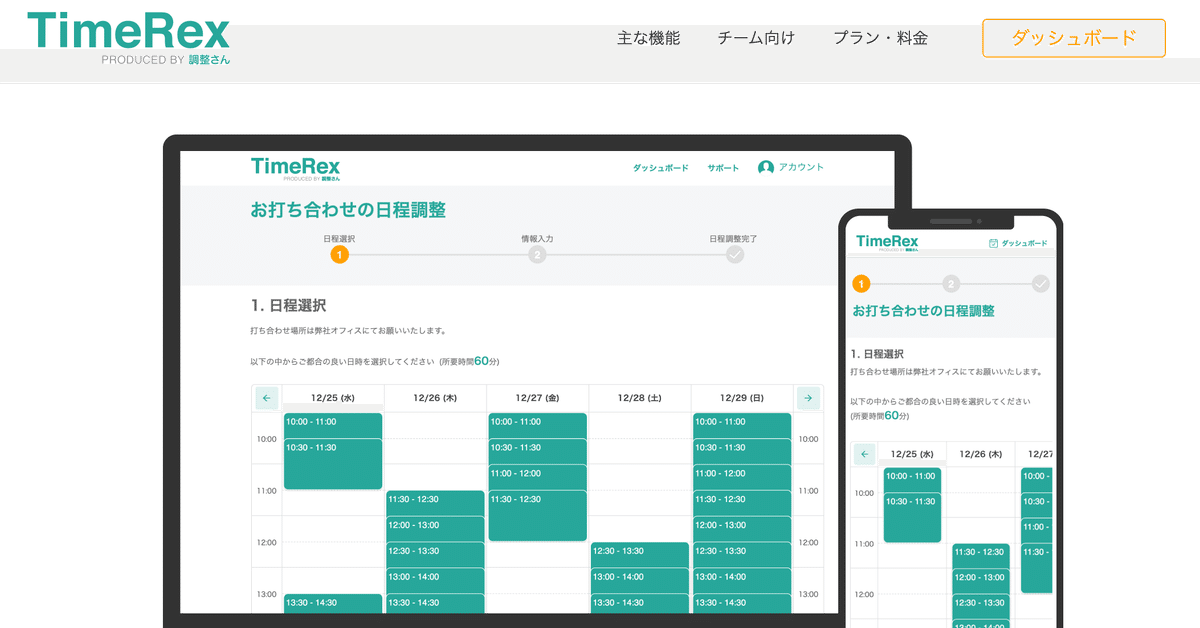Select step 2 circle on phone progress bar

951,284
